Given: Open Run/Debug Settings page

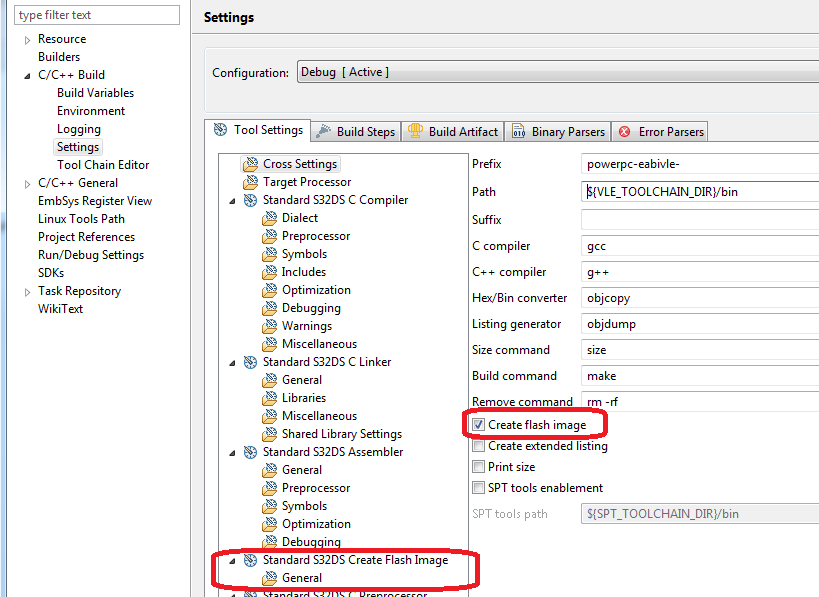Looking at the screenshot, I should click(x=91, y=255).
